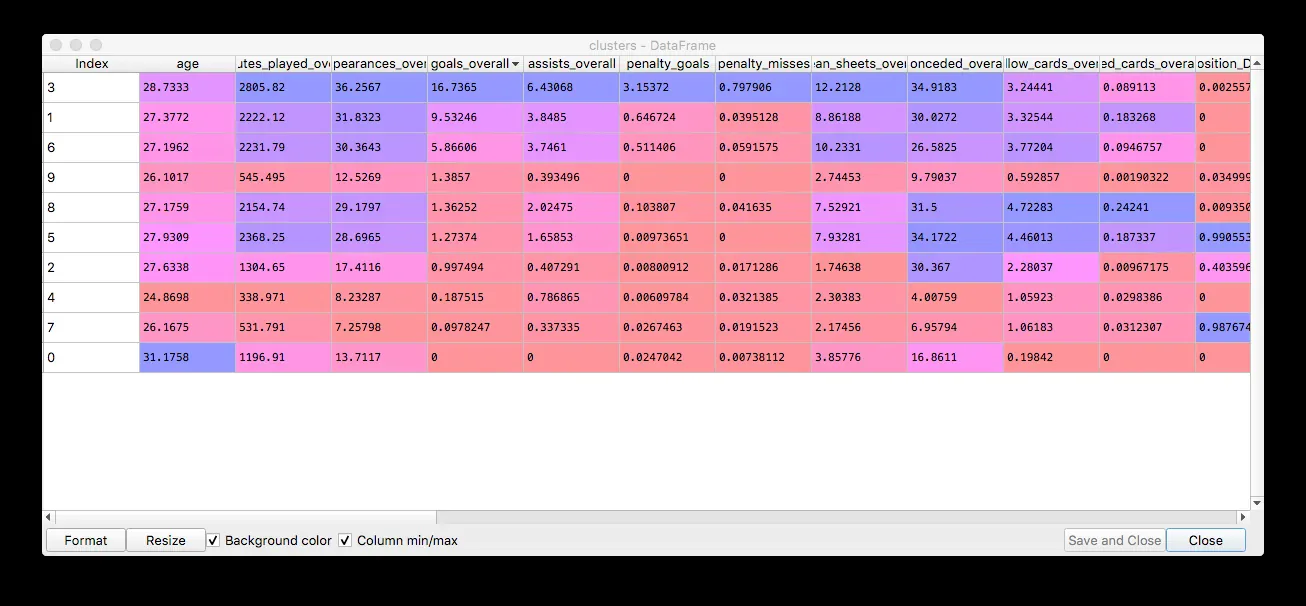Viewport: 1306px width, 606px height.
Task: Select cell with value 2368.25
Action: click(283, 237)
